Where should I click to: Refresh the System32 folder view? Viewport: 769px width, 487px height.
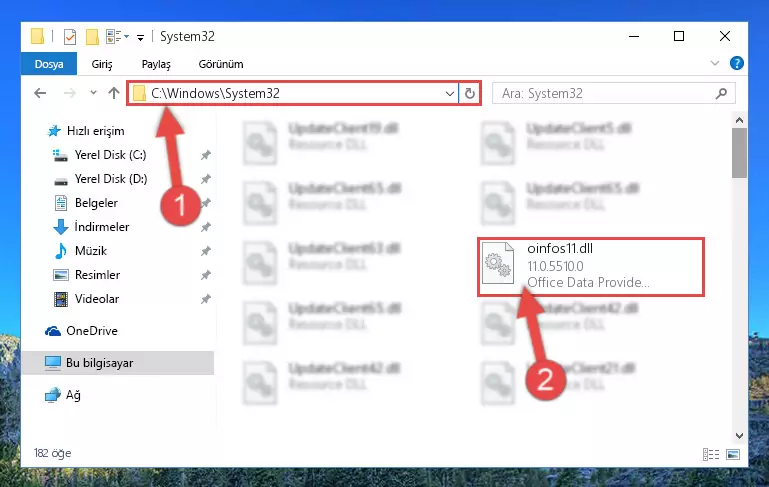pos(469,93)
